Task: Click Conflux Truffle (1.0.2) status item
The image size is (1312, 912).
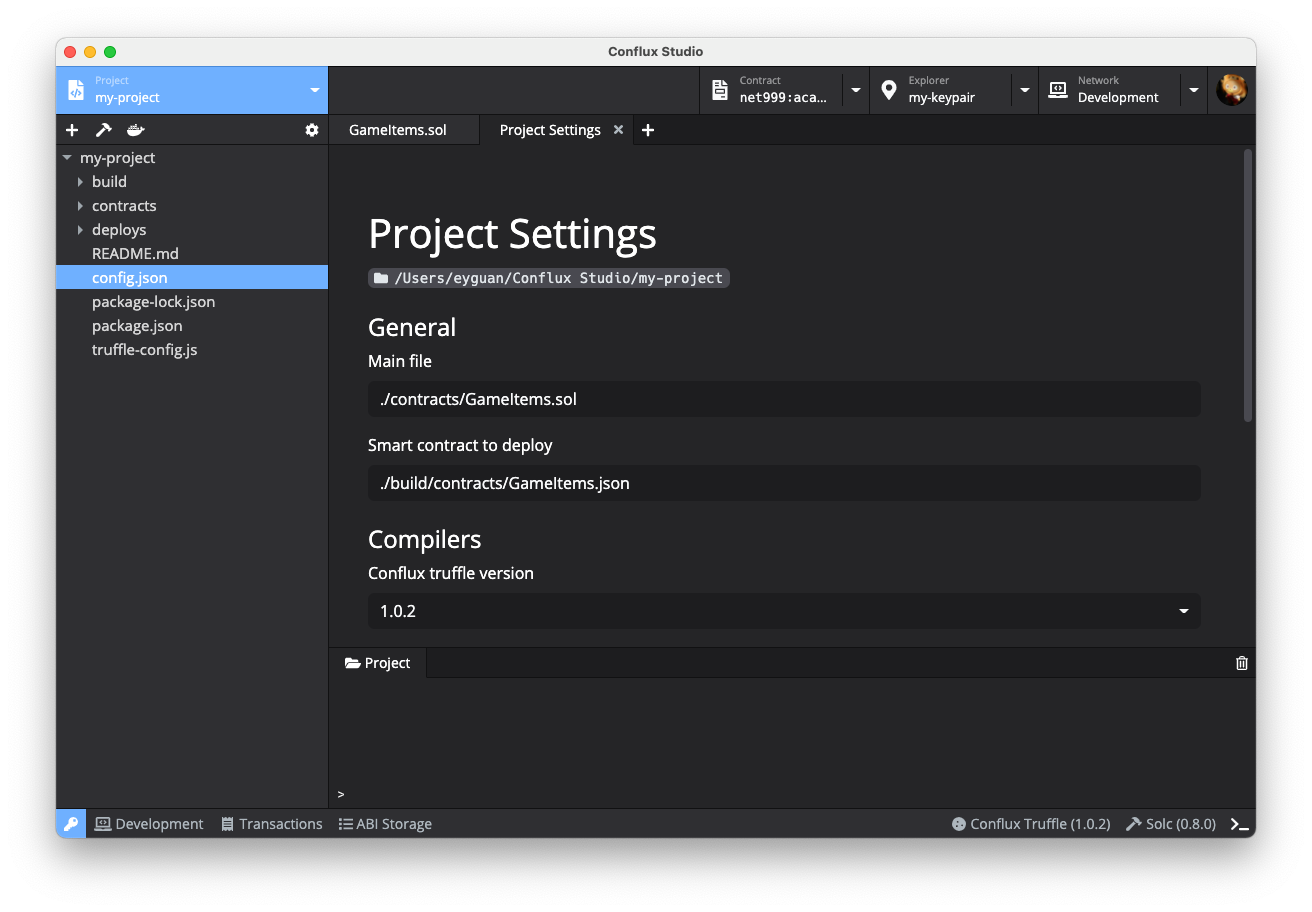Action: [x=1031, y=824]
